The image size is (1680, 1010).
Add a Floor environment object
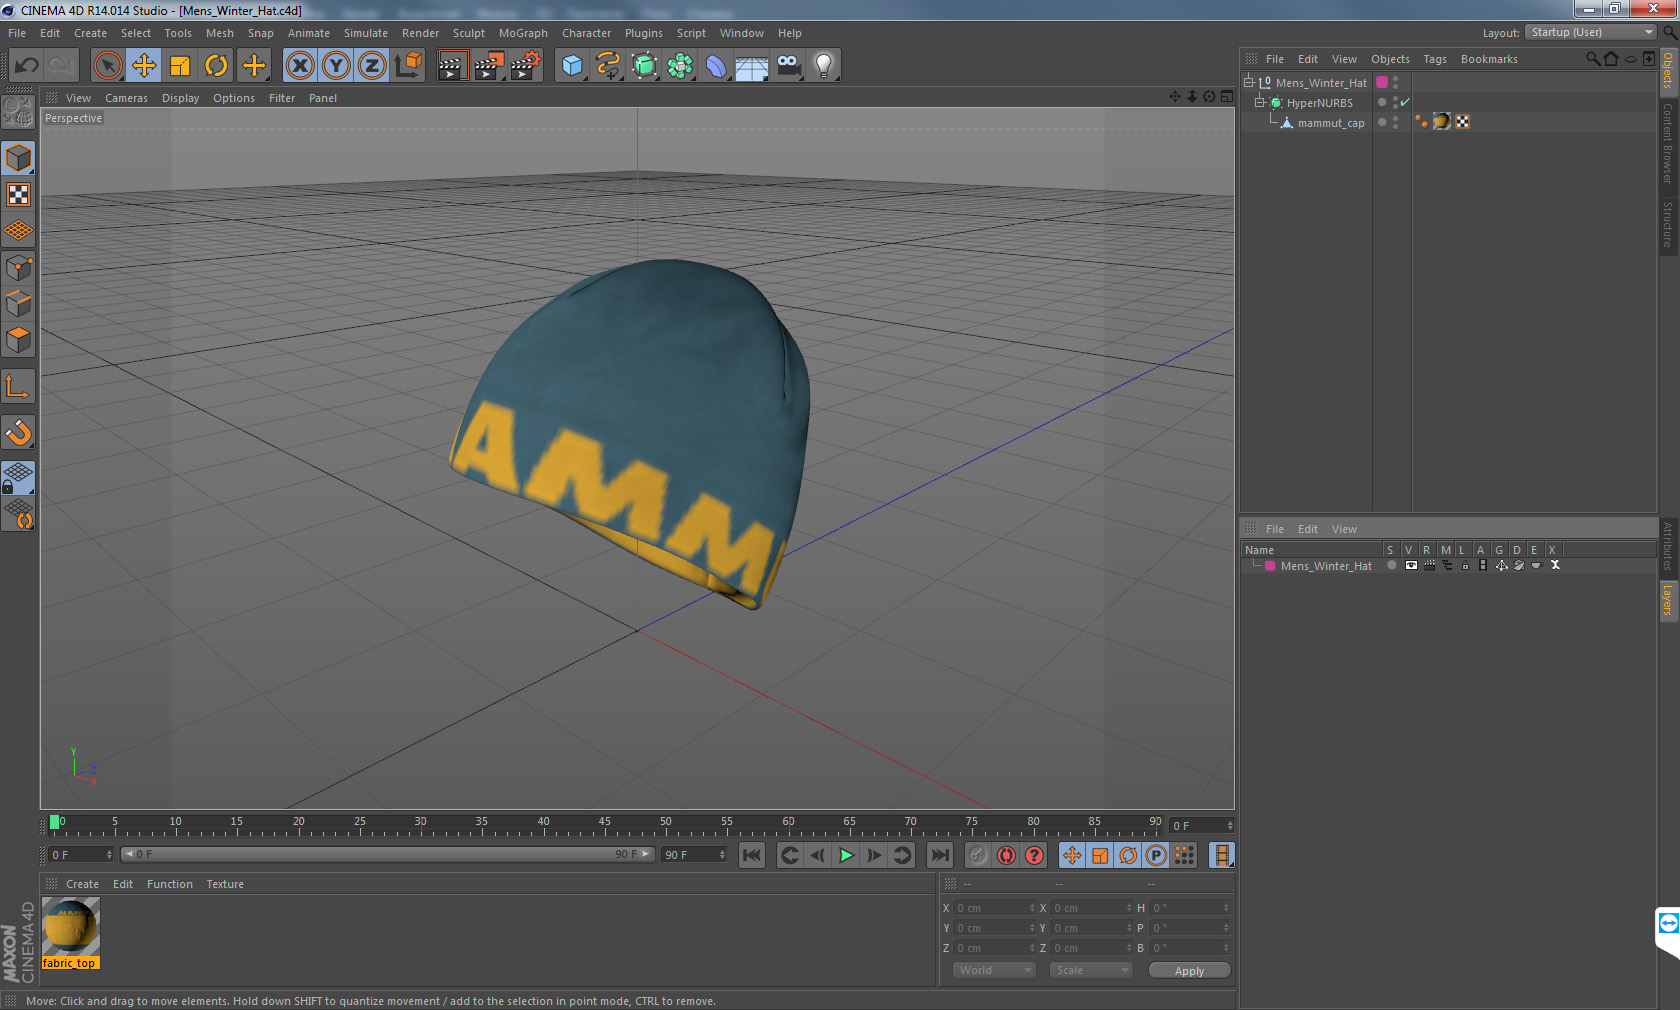(x=752, y=66)
